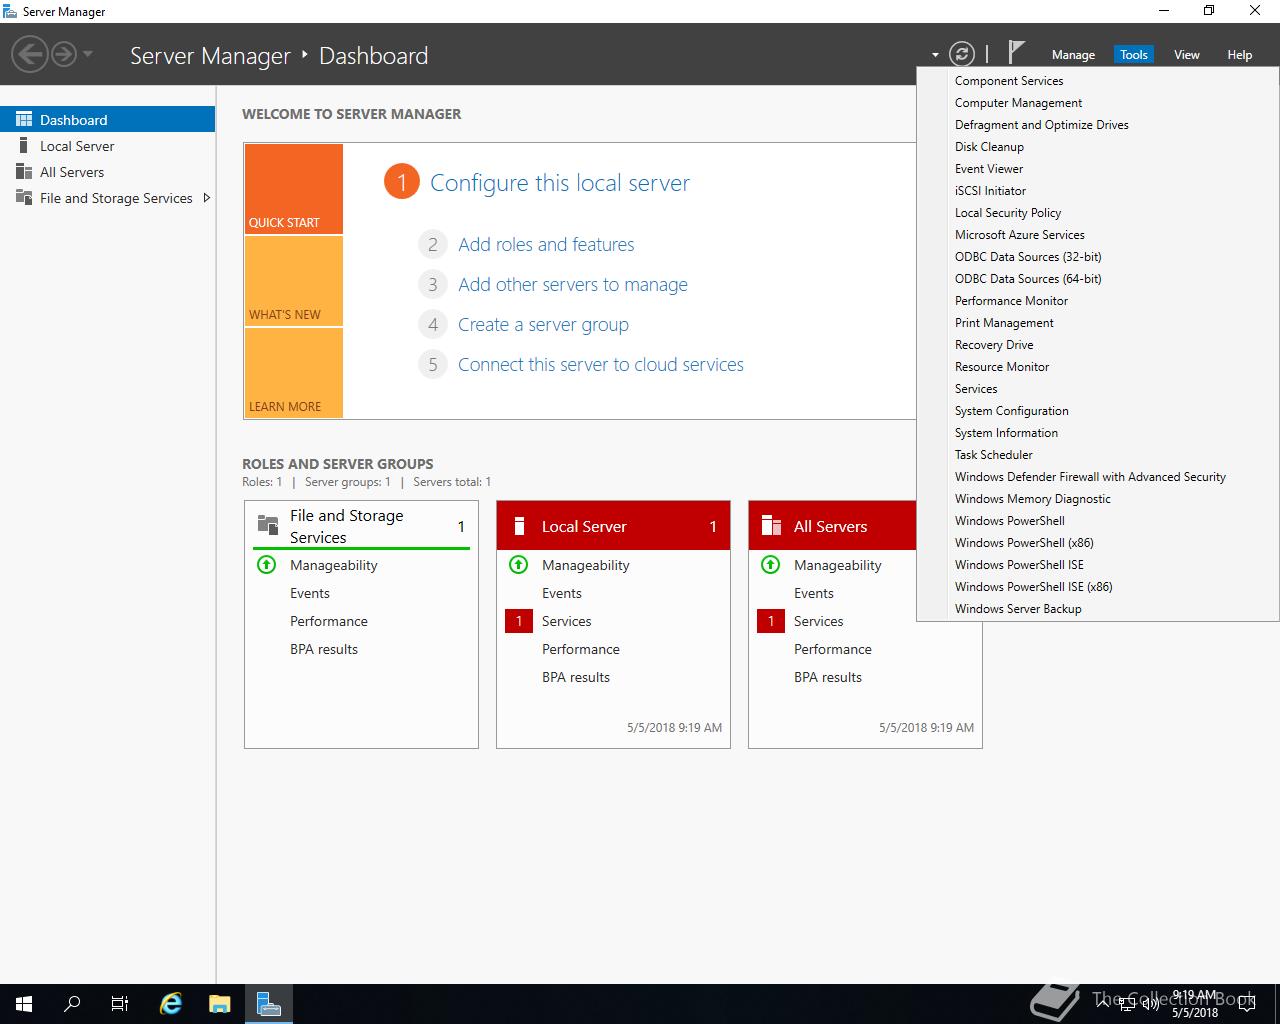The image size is (1280, 1024).
Task: Click Manageability status icon in File and Storage tile
Action: click(x=266, y=565)
